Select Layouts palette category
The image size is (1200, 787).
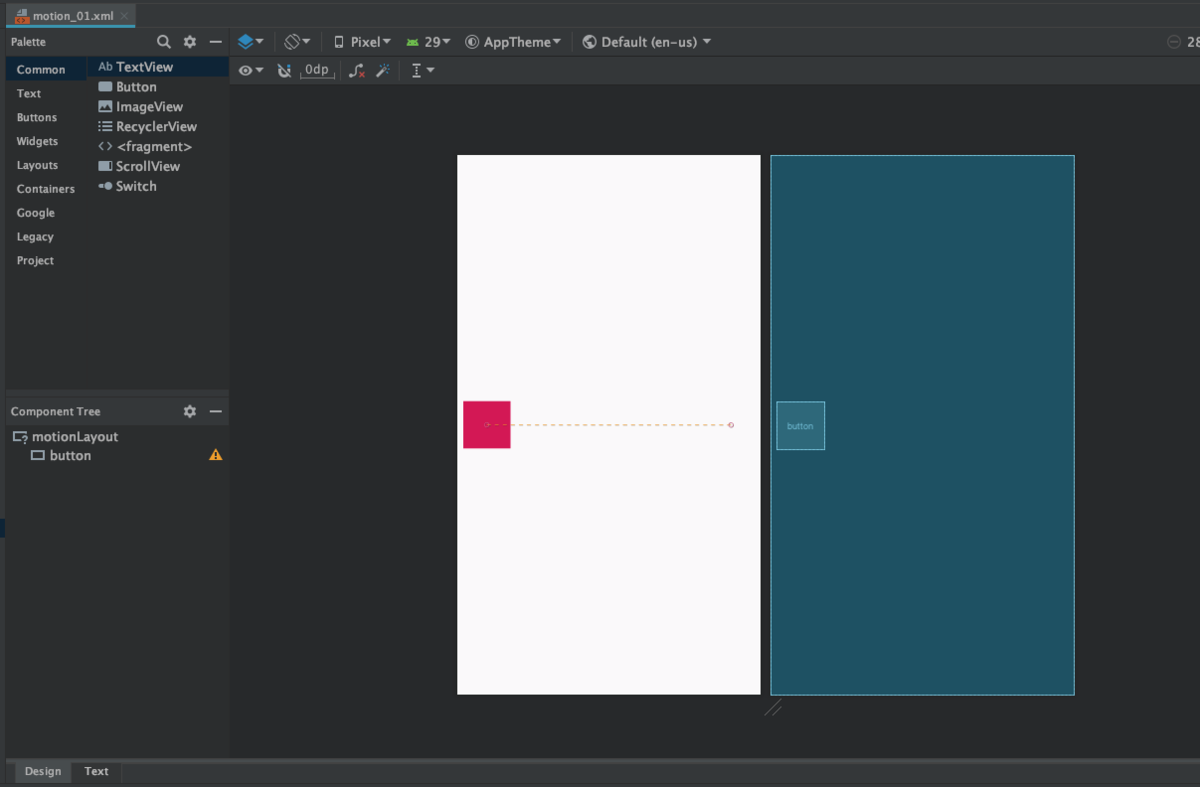[x=37, y=165]
